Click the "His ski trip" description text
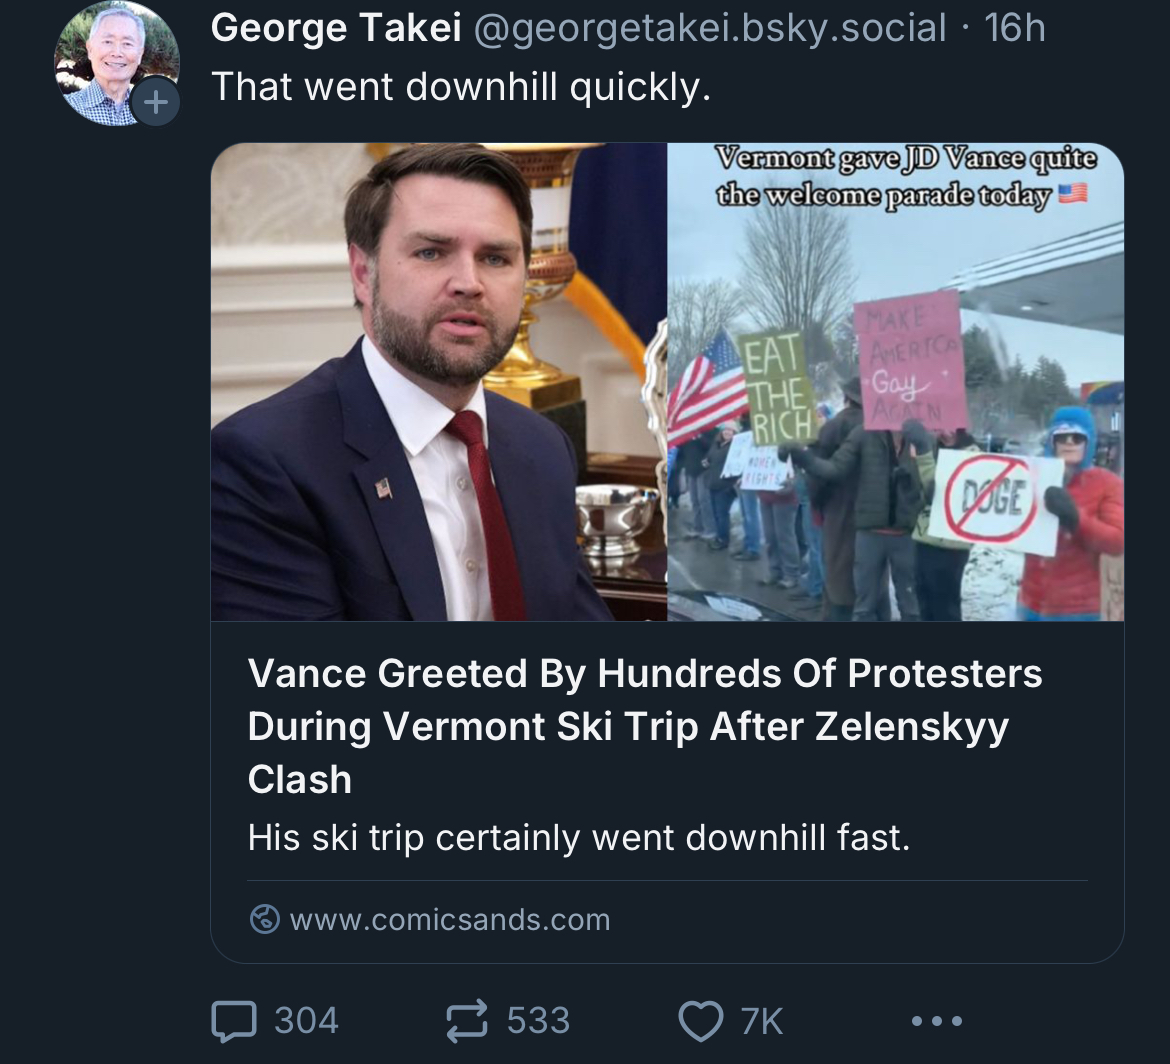 pos(579,837)
